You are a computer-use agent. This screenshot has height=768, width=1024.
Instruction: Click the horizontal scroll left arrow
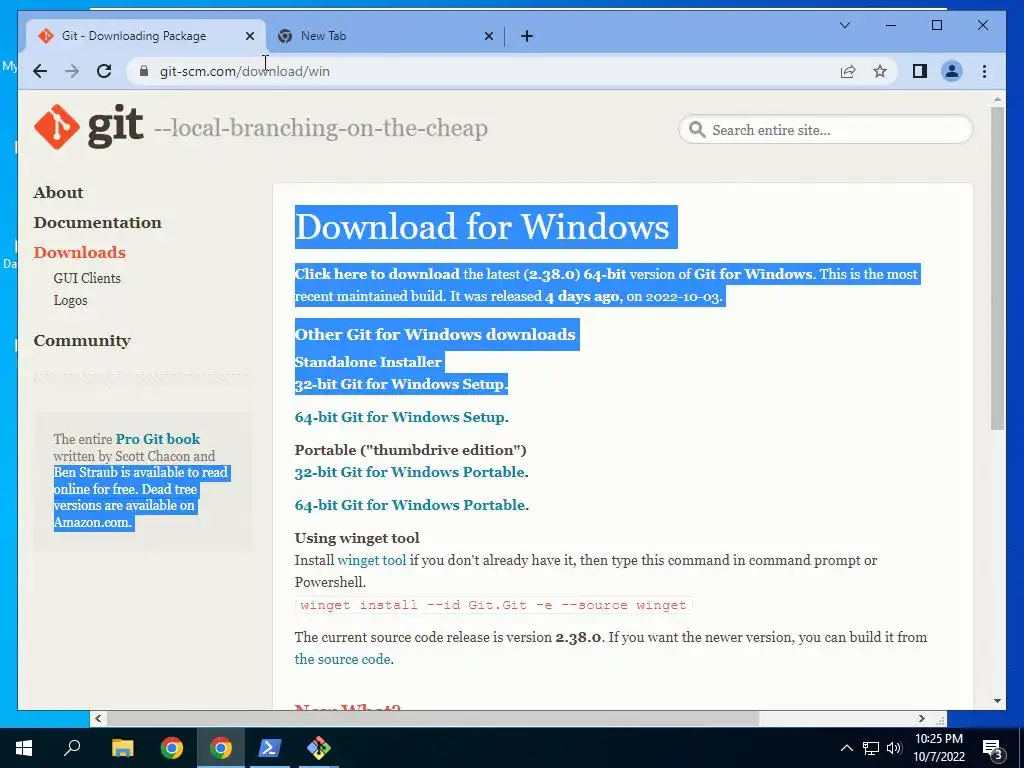98,719
